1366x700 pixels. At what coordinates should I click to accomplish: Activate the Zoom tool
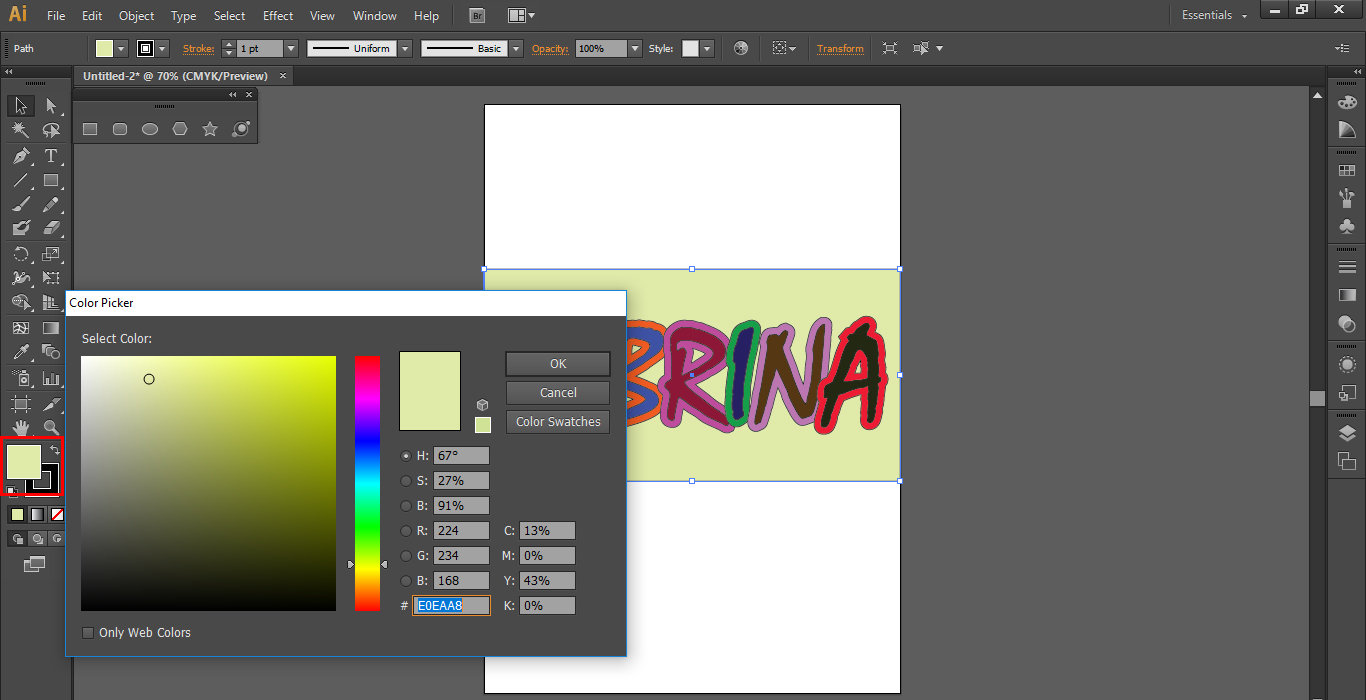click(x=51, y=425)
